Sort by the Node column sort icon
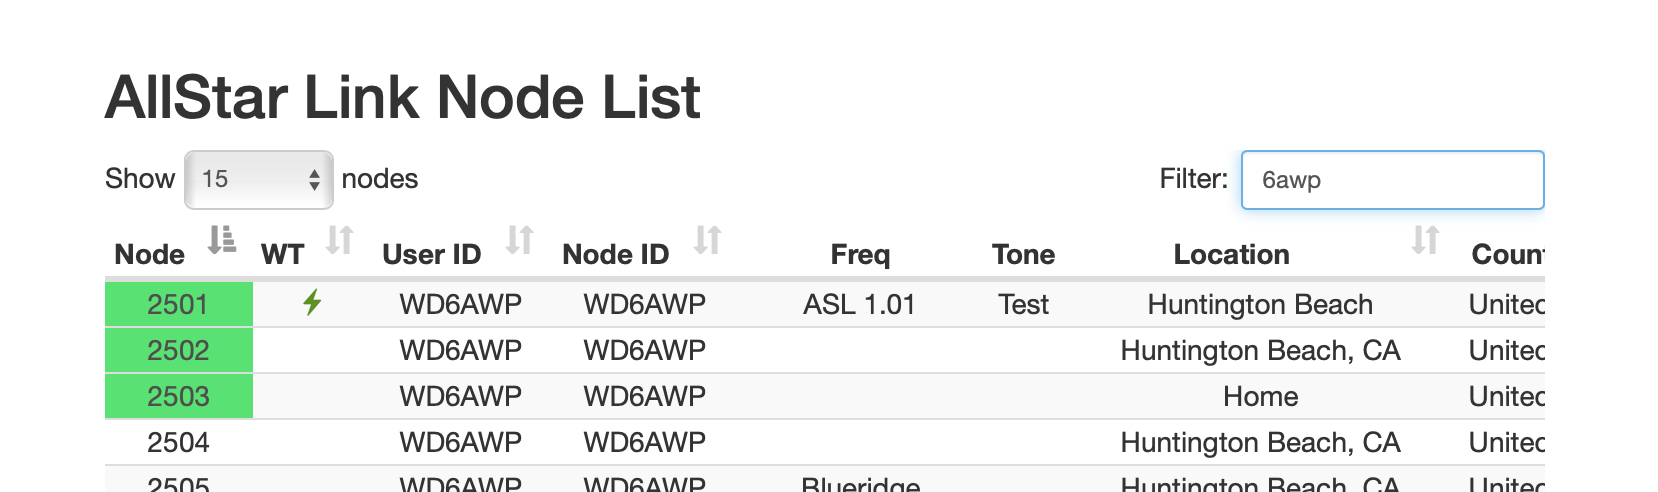This screenshot has width=1658, height=492. tap(221, 240)
